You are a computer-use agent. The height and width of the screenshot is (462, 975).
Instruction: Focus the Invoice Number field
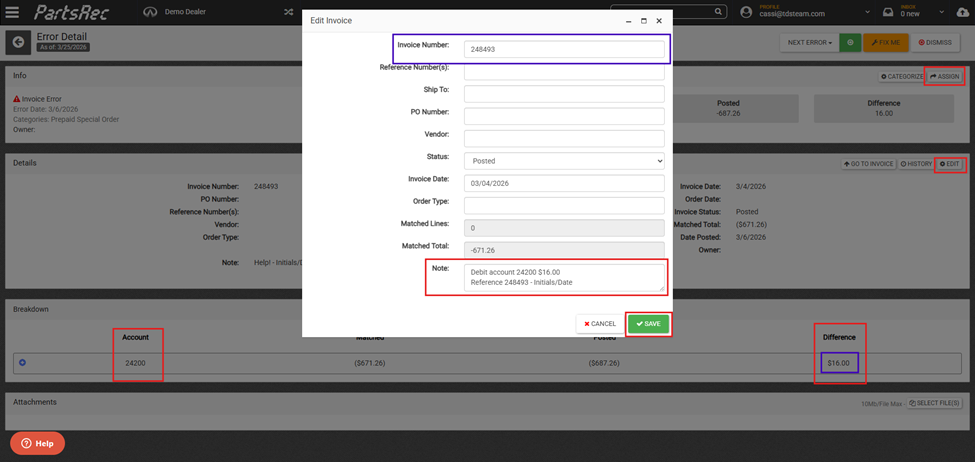point(564,49)
